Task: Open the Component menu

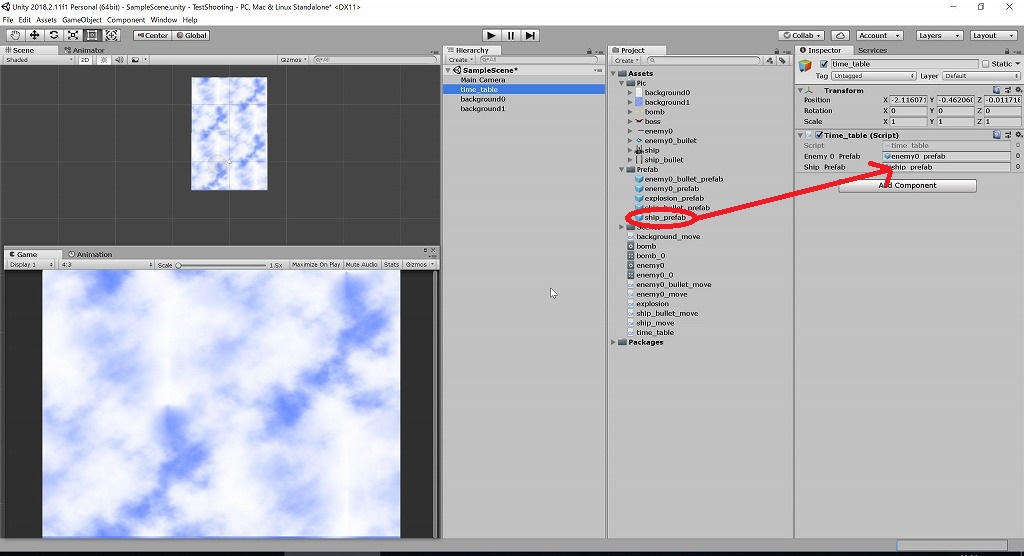Action: point(126,20)
